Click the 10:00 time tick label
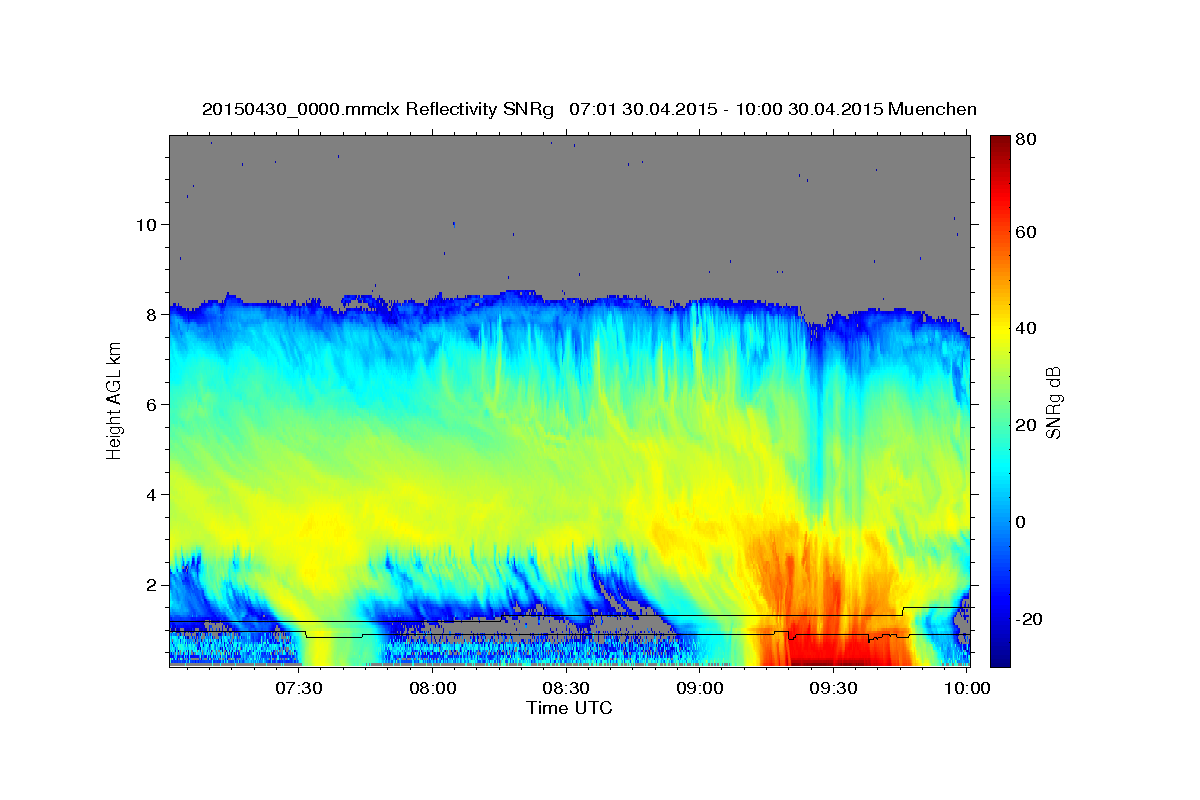Image resolution: width=1200 pixels, height=800 pixels. point(967,689)
